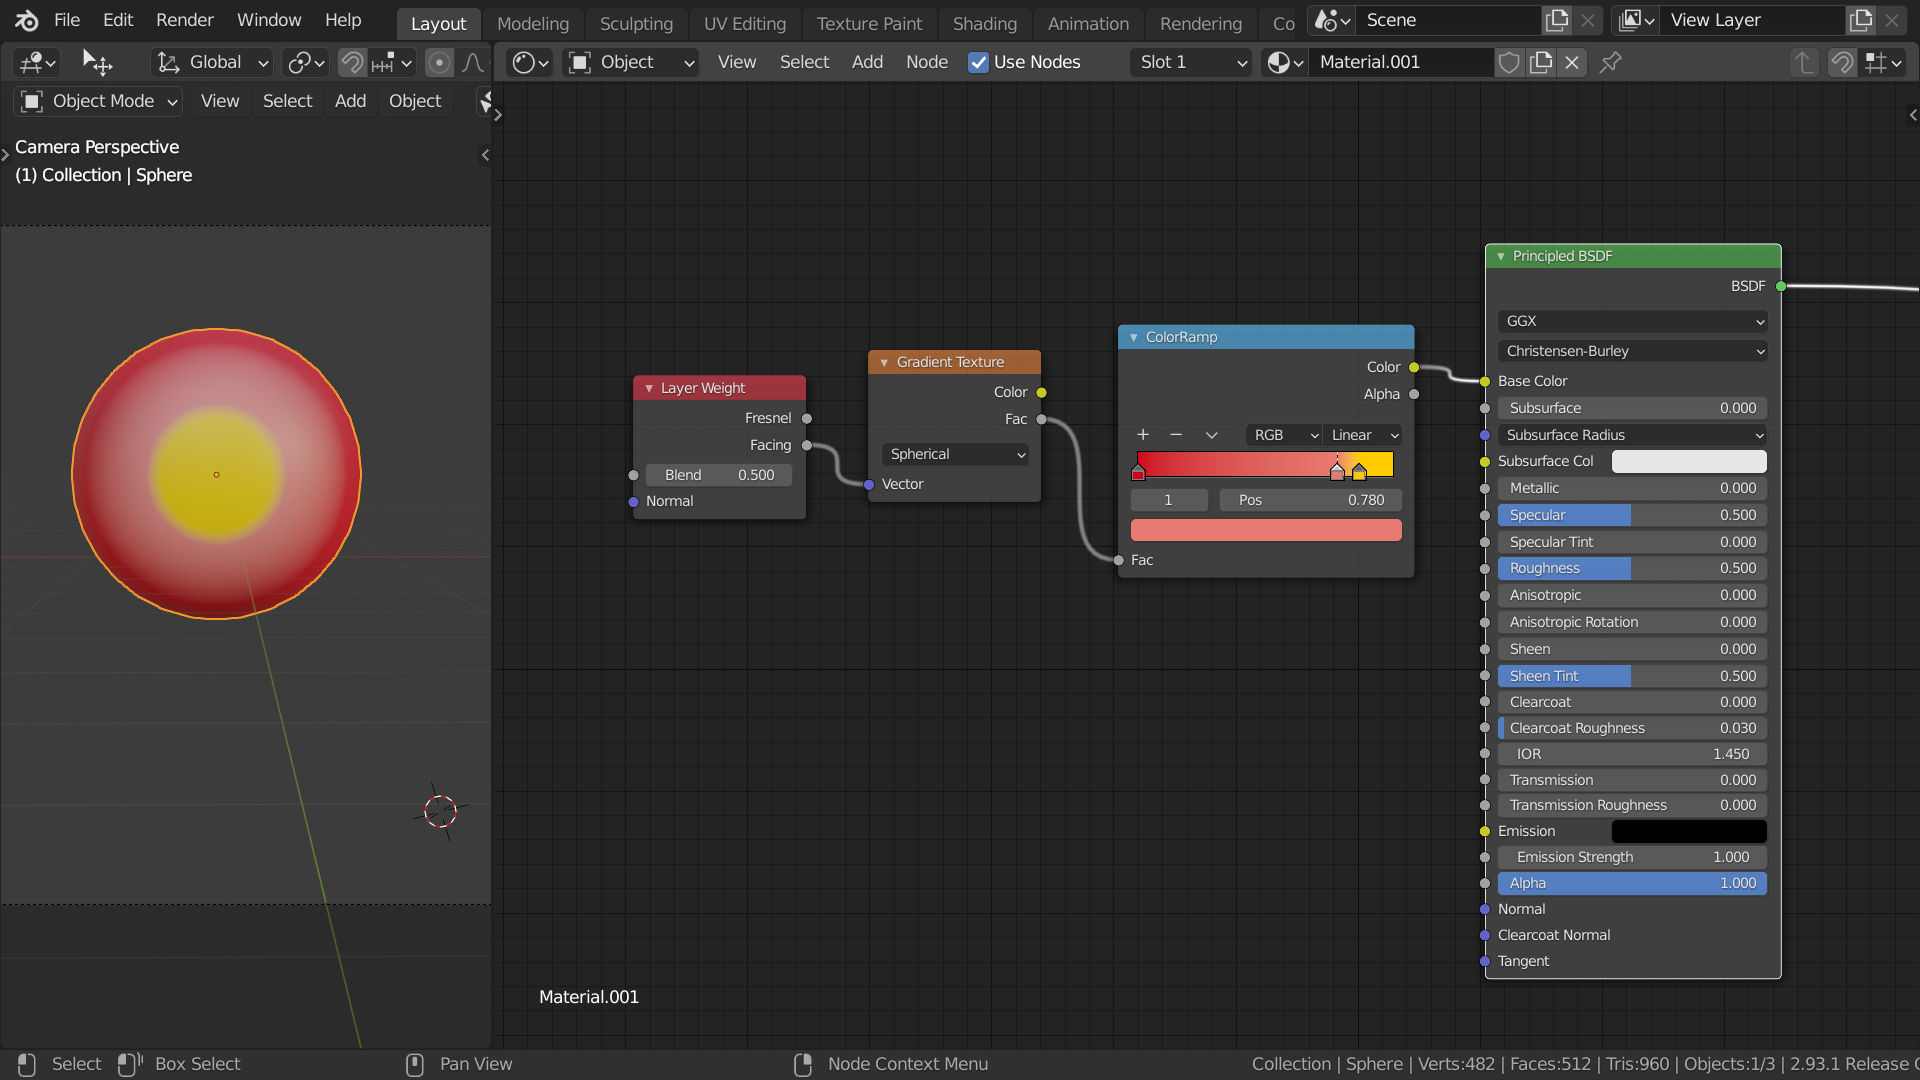Image resolution: width=1920 pixels, height=1080 pixels.
Task: Switch to the Shading workspace tab
Action: (x=984, y=24)
